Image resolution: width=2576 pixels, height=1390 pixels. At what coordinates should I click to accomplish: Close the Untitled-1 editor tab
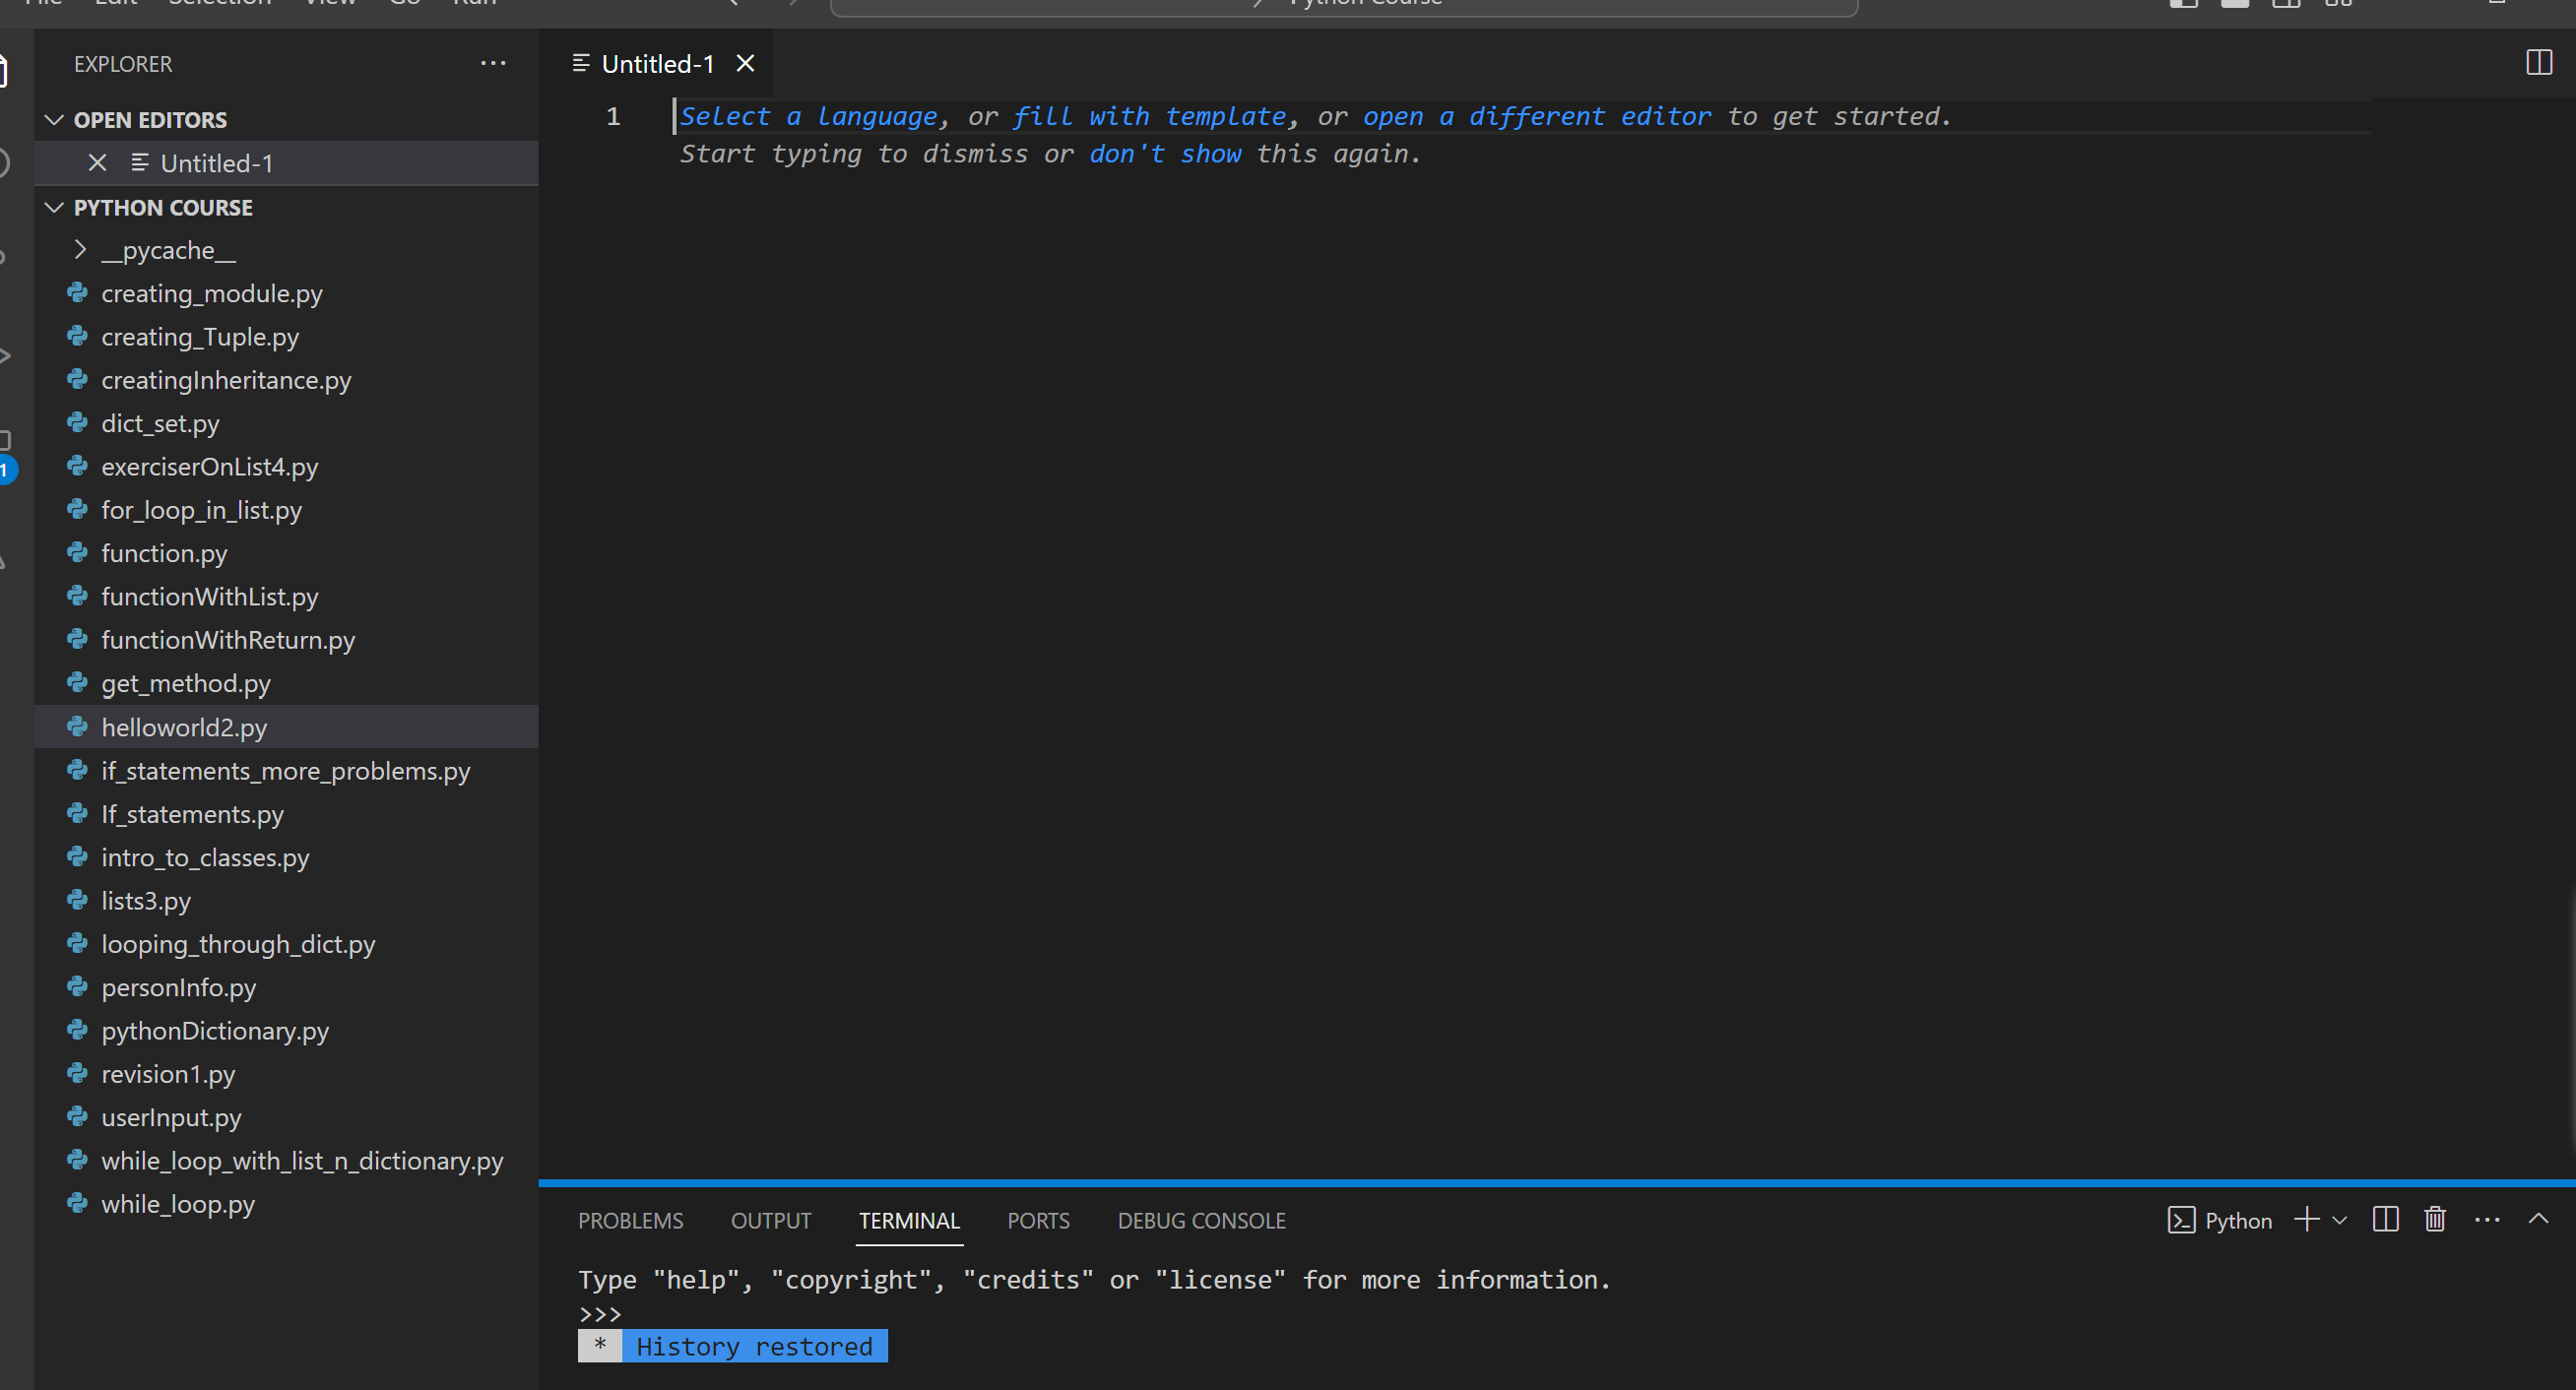click(x=744, y=63)
